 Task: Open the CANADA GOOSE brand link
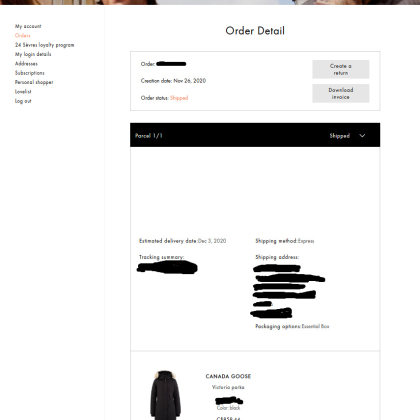point(228,376)
